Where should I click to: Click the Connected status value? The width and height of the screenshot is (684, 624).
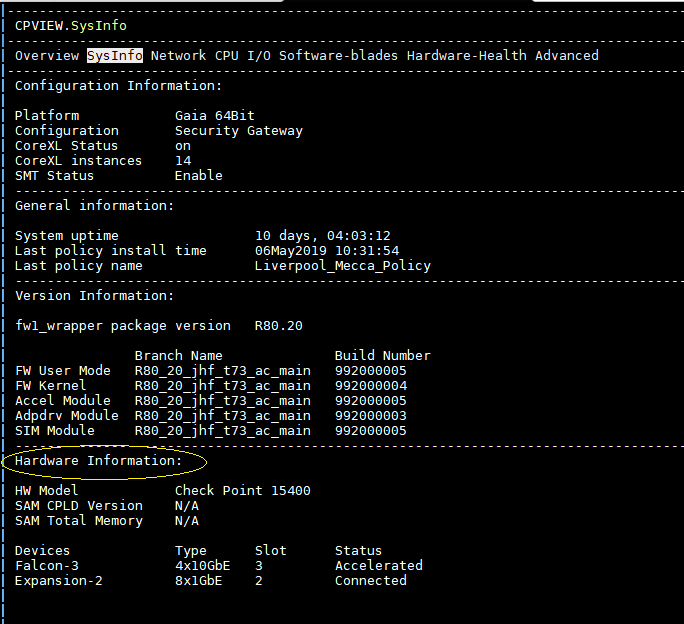click(371, 581)
